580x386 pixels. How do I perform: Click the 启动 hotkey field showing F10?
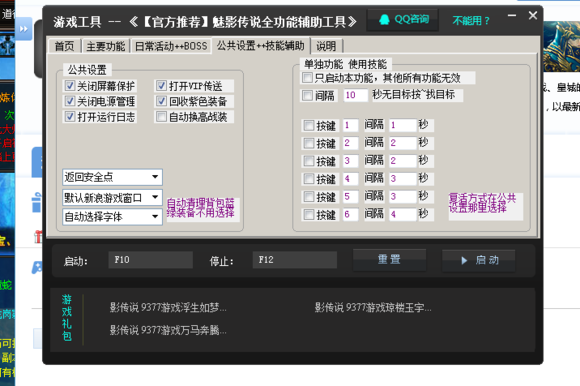[x=151, y=260]
